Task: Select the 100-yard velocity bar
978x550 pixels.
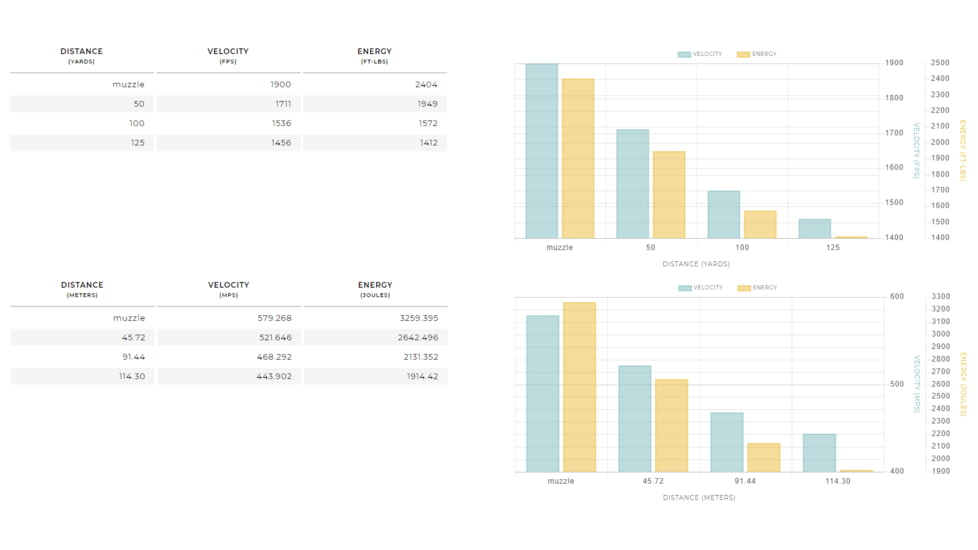Action: pos(723,214)
